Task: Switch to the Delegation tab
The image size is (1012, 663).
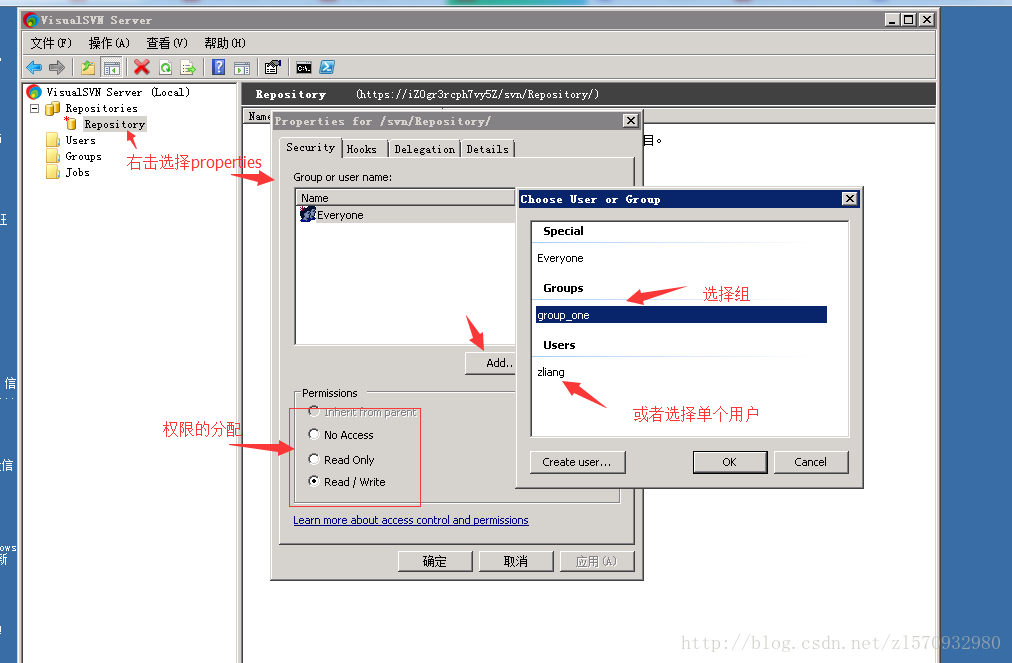Action: coord(425,149)
